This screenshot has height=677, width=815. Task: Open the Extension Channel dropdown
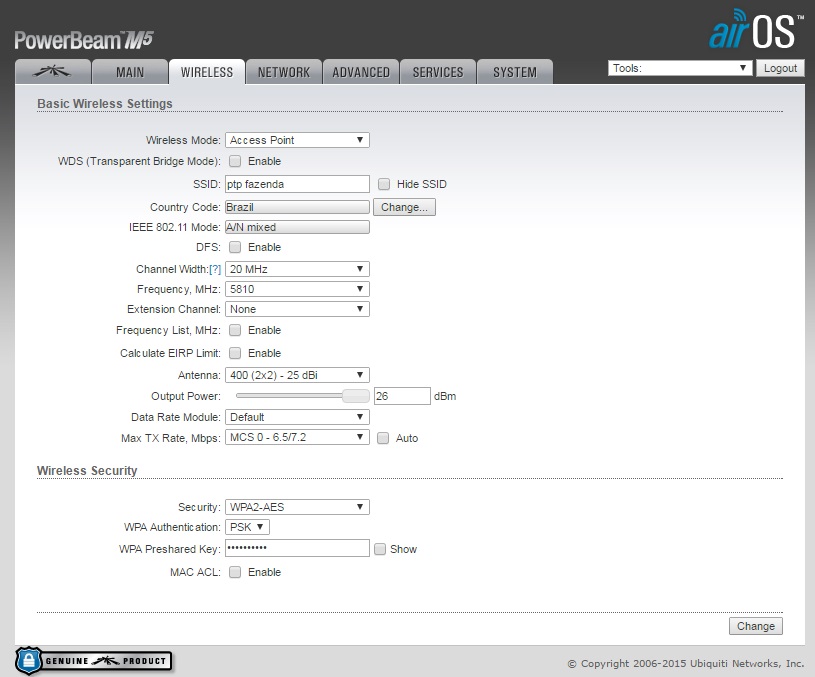[x=297, y=309]
